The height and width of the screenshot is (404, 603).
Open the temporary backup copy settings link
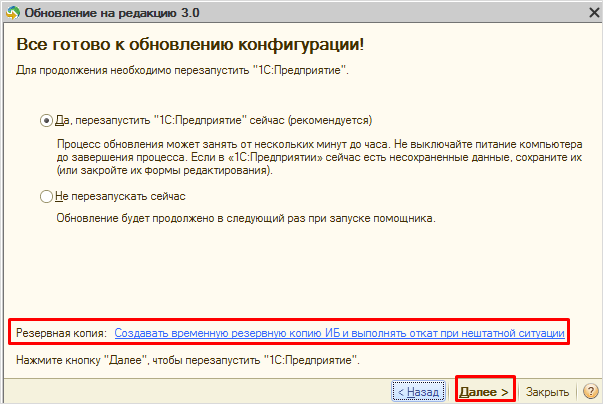point(340,332)
